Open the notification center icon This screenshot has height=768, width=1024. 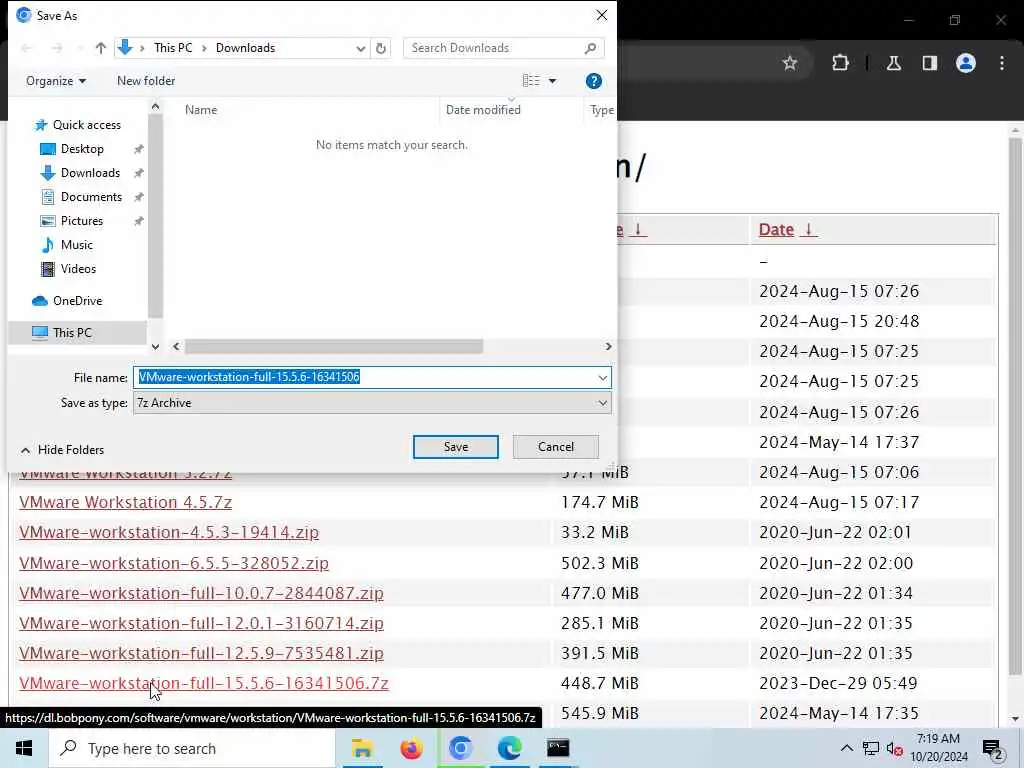pyautogui.click(x=992, y=749)
